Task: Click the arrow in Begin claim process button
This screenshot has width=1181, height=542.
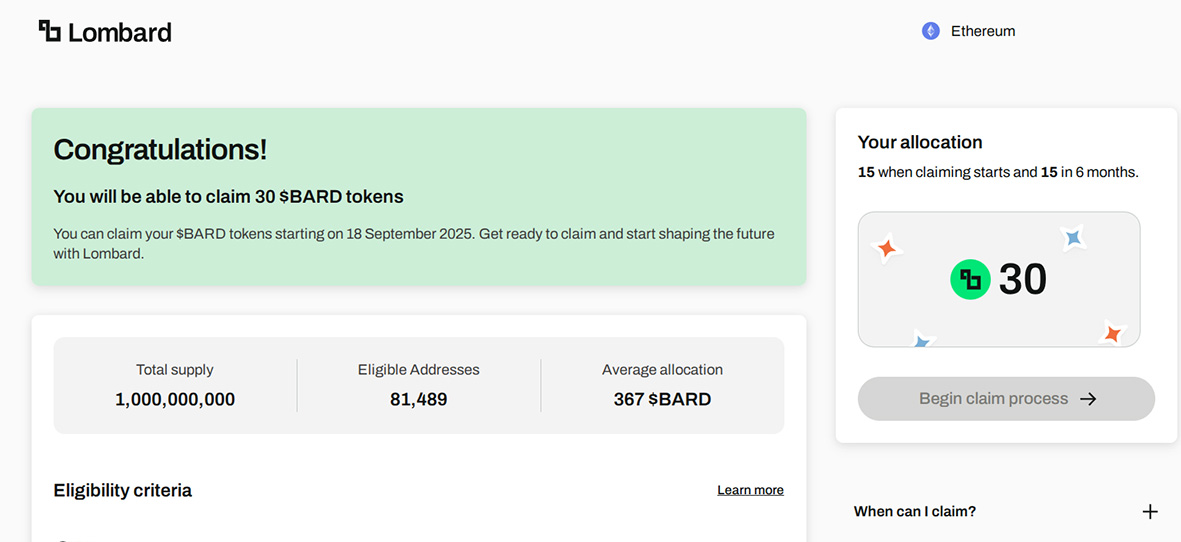Action: pos(1088,399)
